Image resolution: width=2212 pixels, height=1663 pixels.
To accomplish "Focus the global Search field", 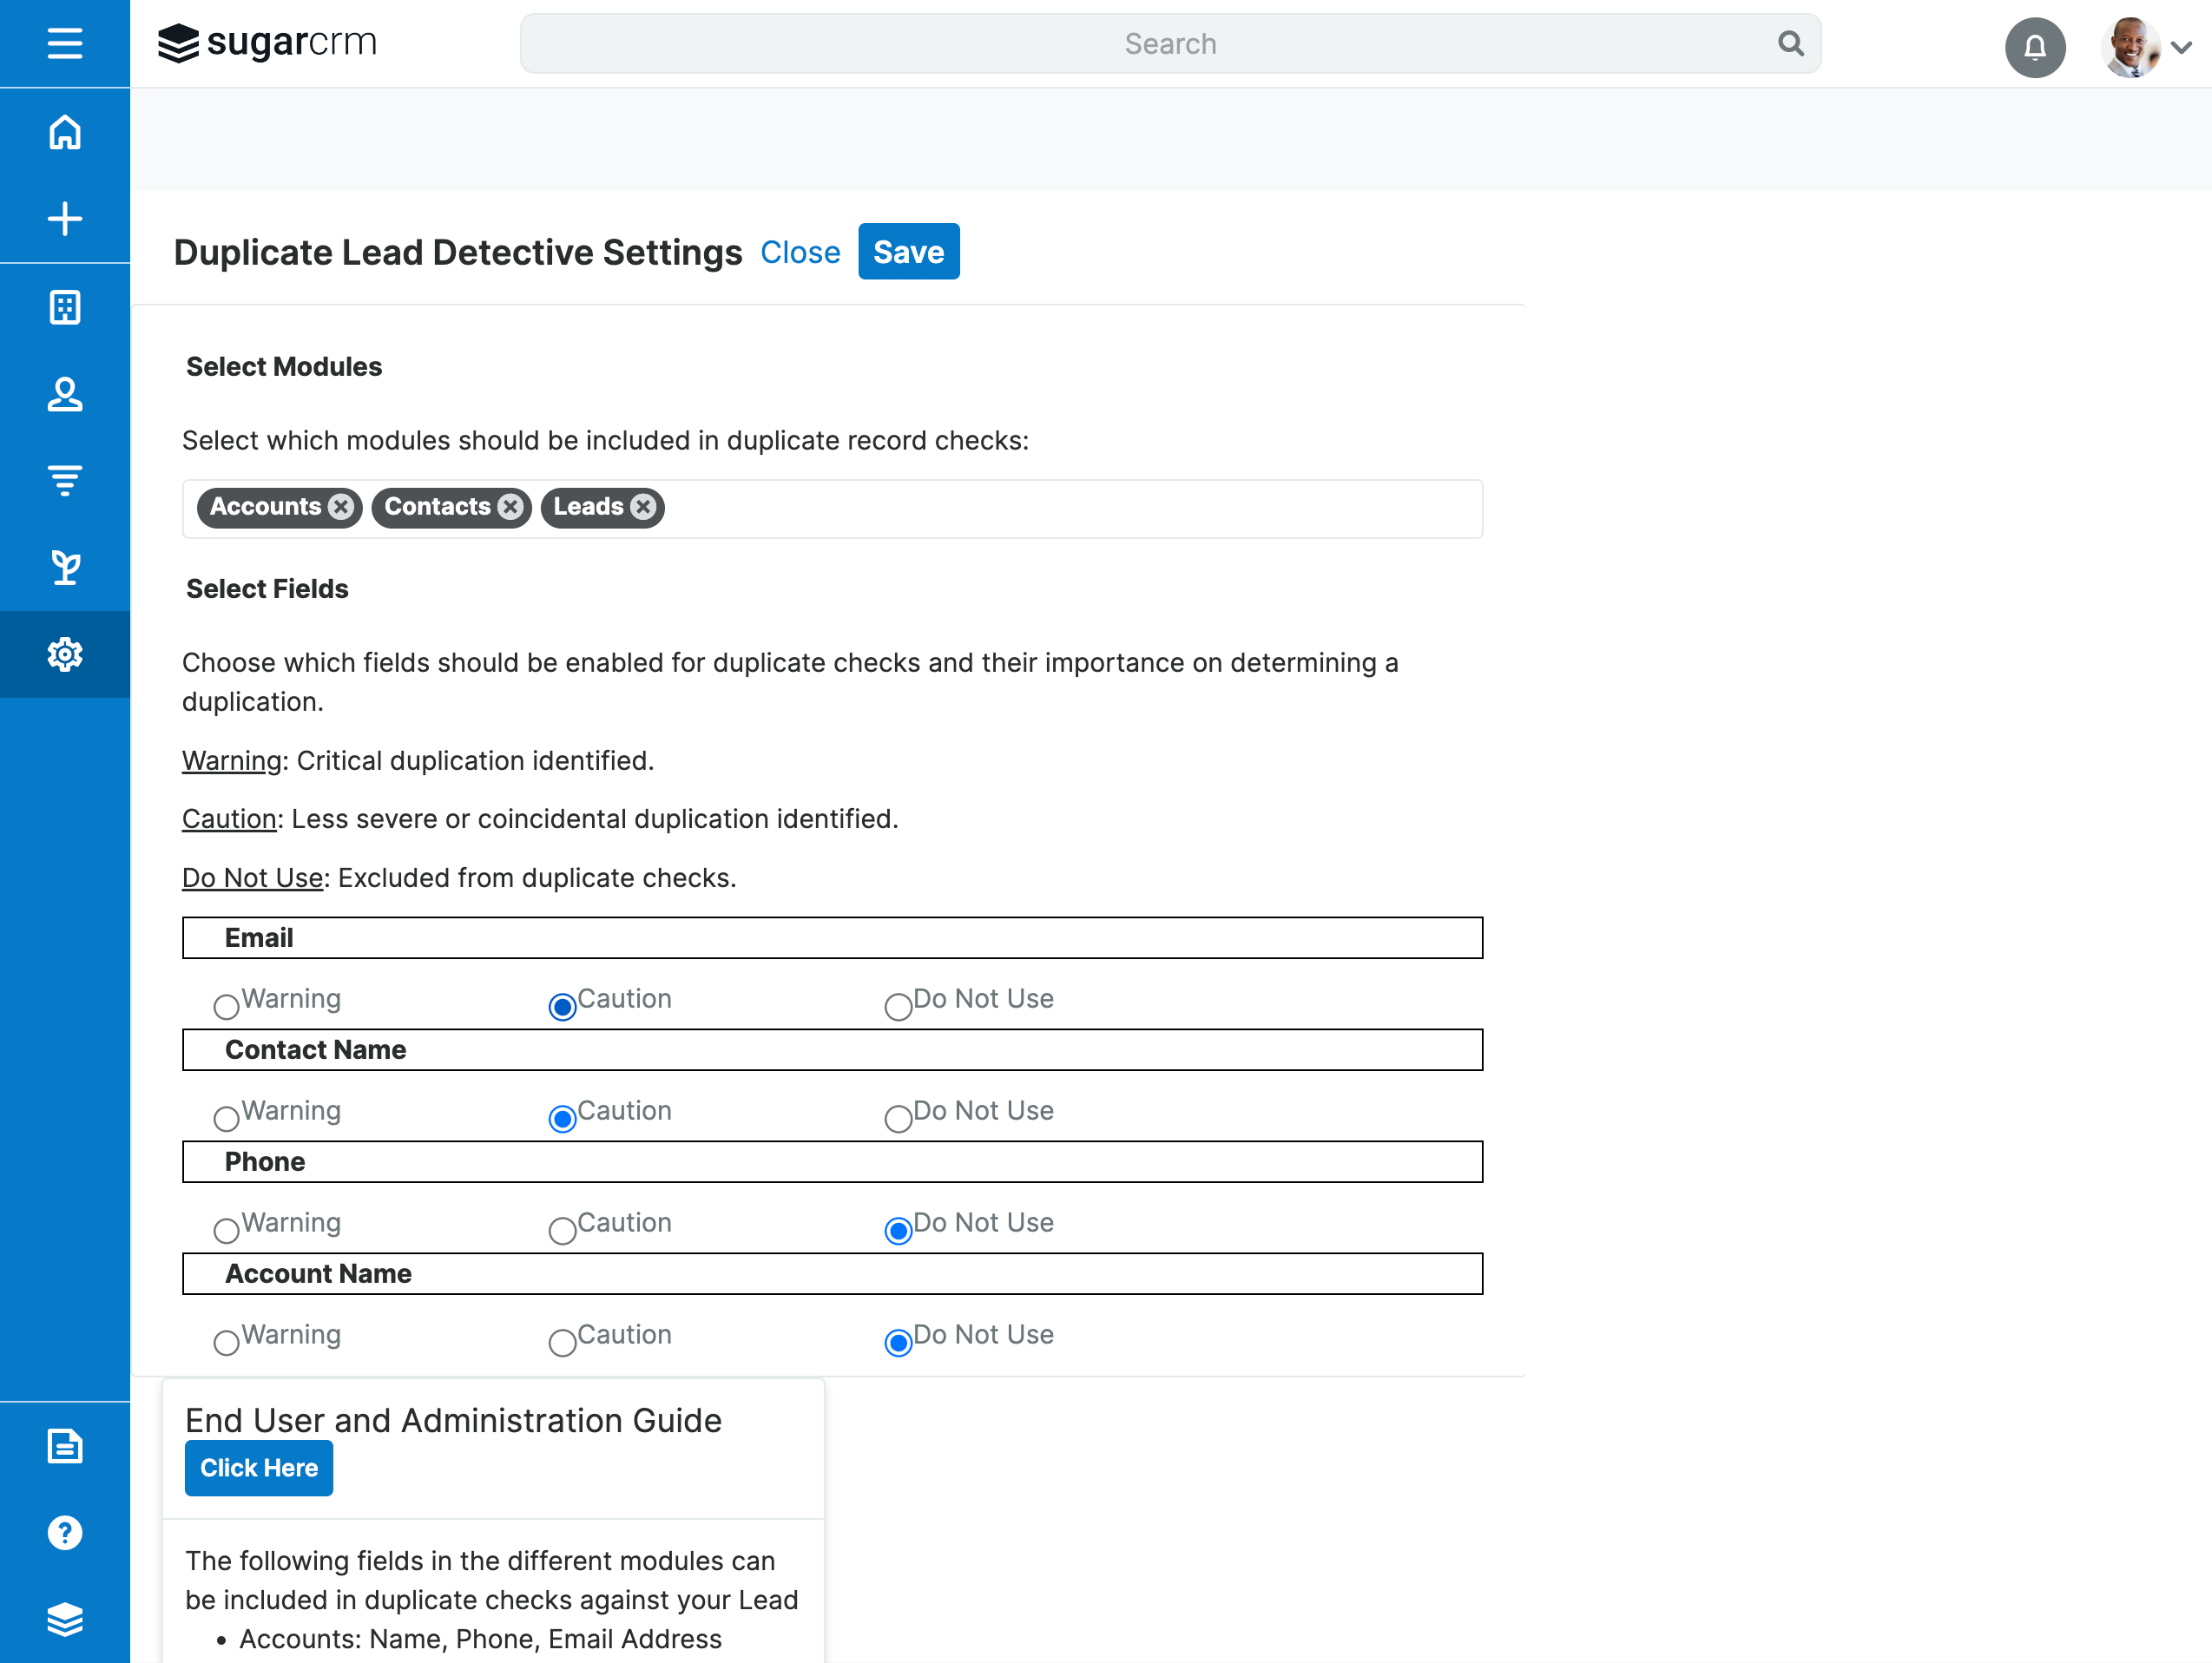I will click(x=1170, y=44).
